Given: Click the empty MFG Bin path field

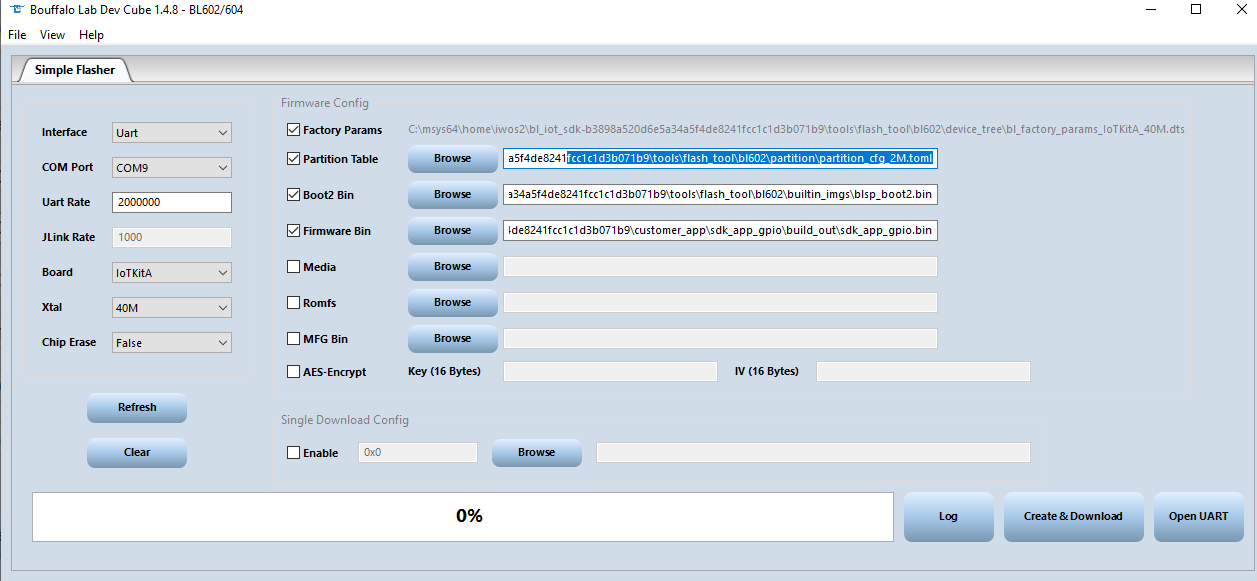Looking at the screenshot, I should (720, 338).
